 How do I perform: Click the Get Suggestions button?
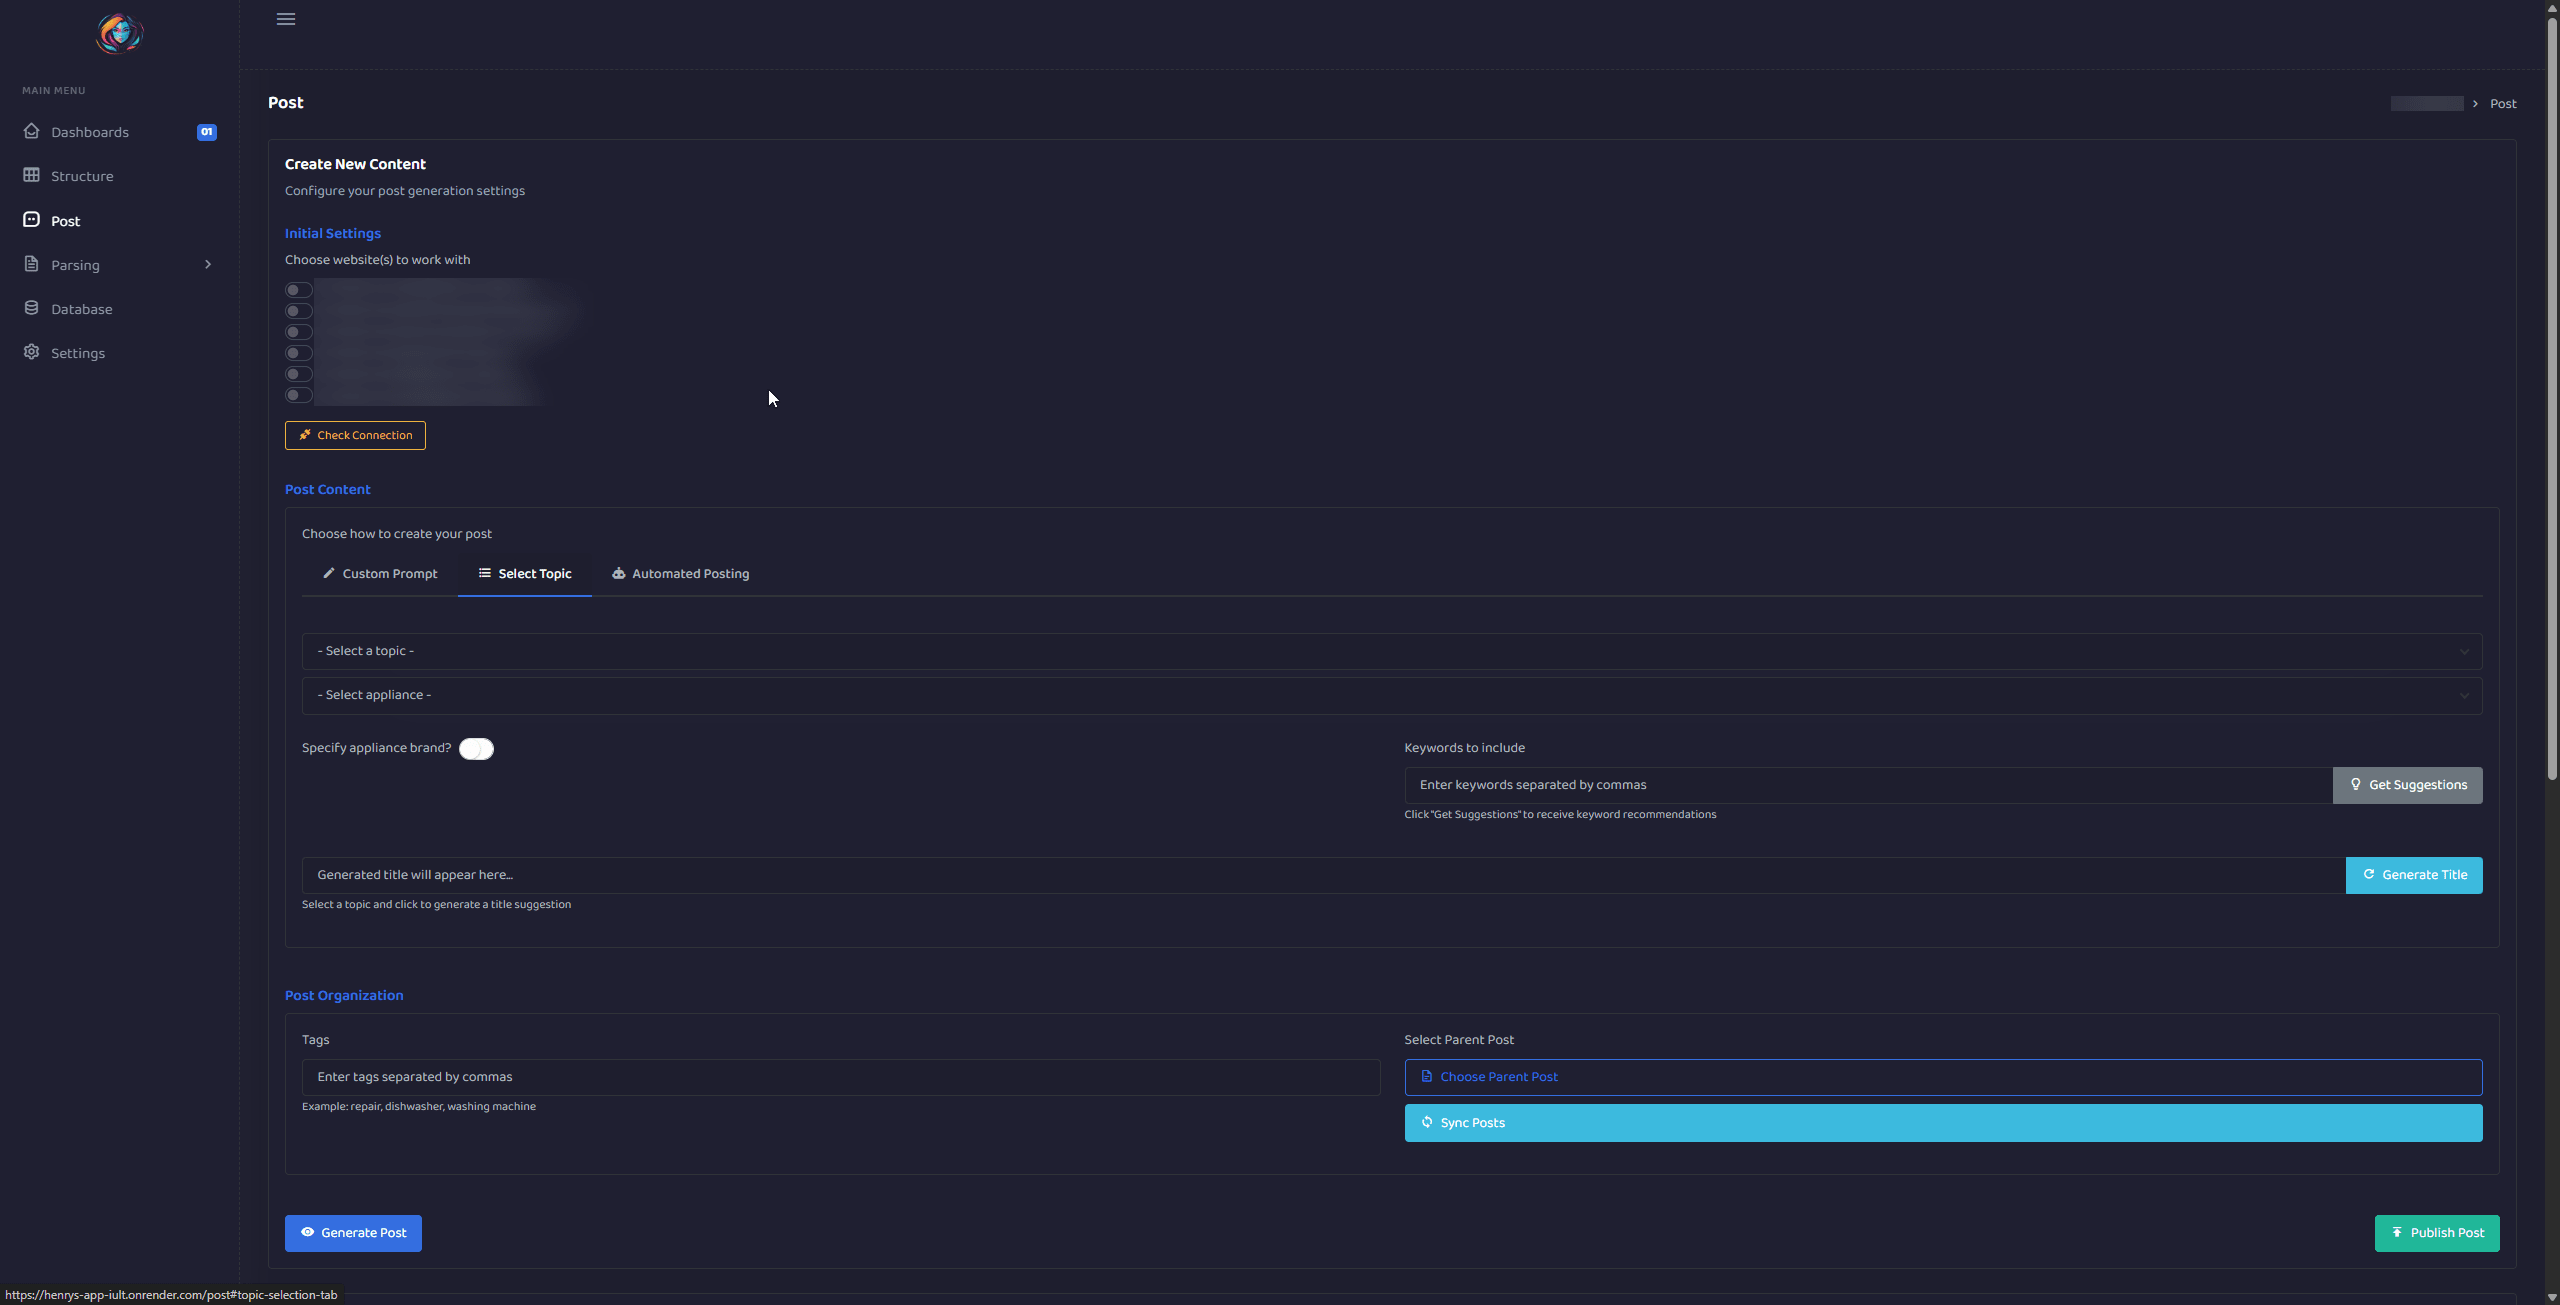click(x=2408, y=785)
